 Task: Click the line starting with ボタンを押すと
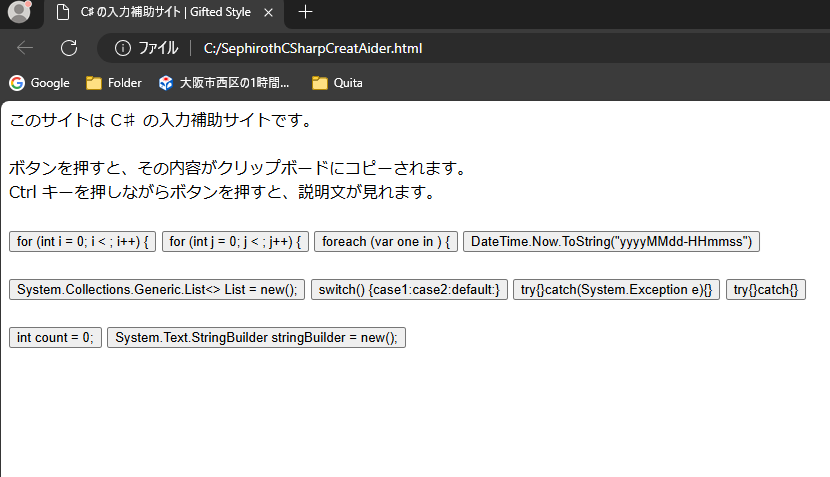point(238,168)
